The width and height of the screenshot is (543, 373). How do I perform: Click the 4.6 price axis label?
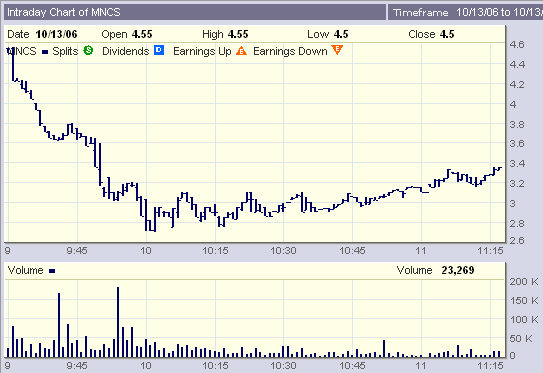click(x=517, y=44)
